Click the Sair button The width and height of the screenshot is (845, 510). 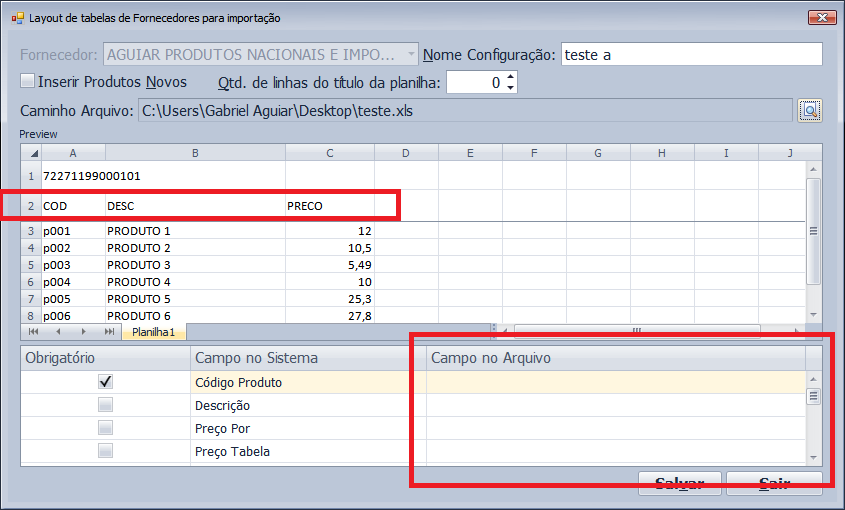(774, 484)
